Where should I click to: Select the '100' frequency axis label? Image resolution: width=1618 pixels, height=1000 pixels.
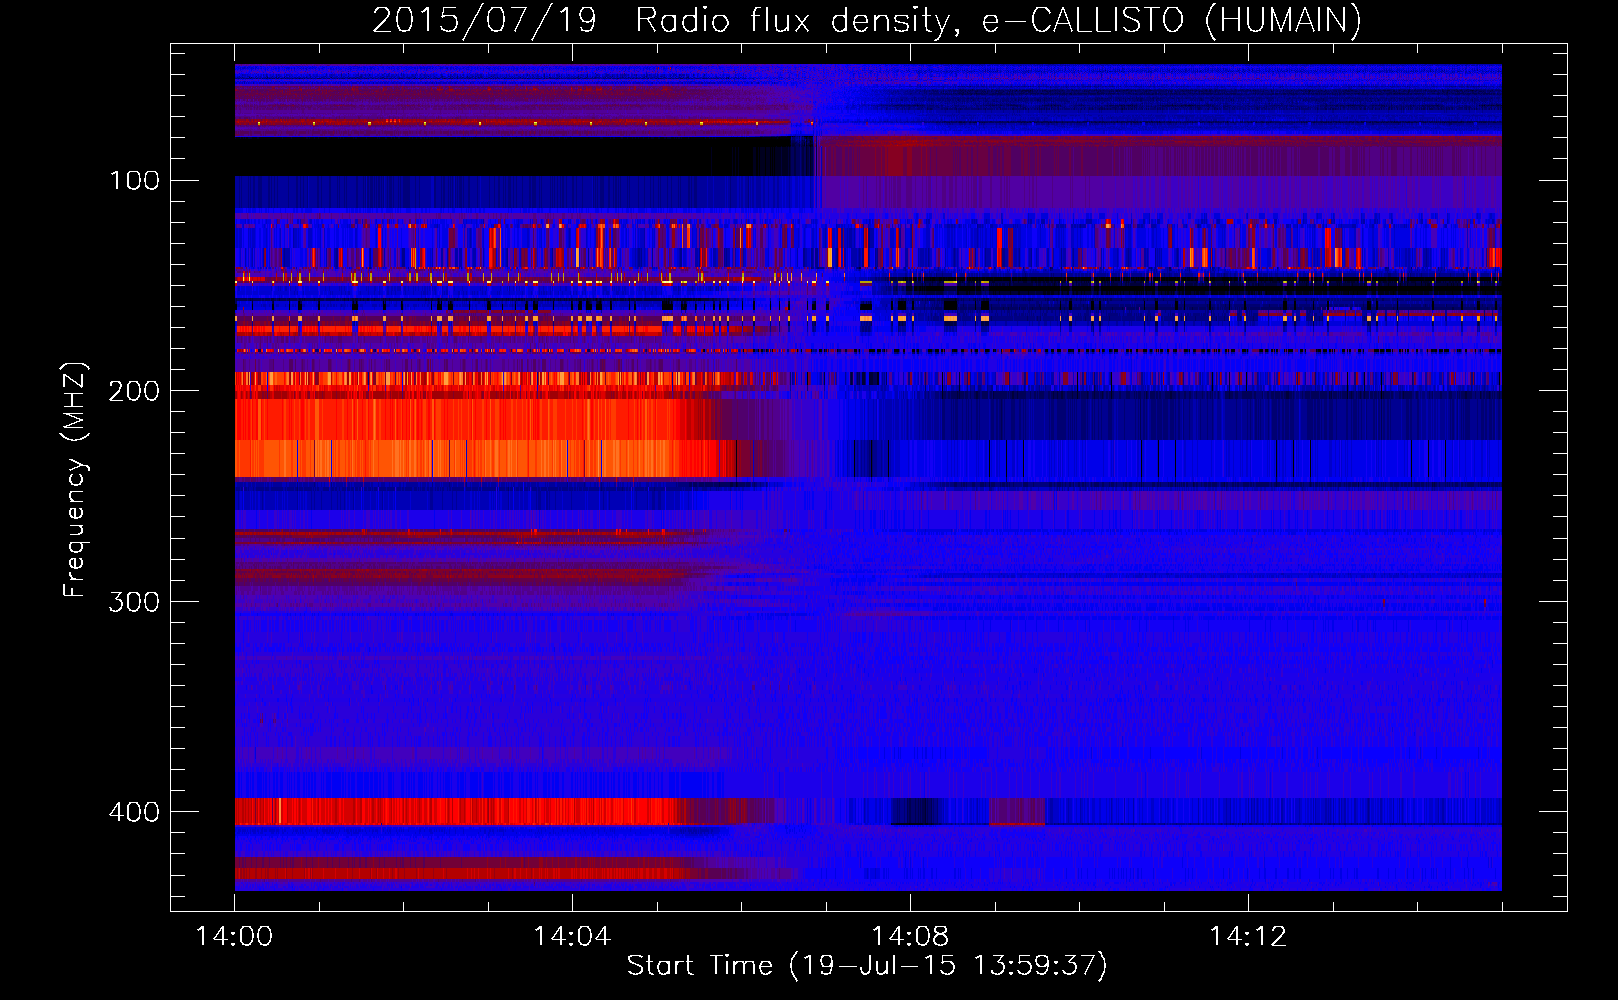tap(135, 181)
